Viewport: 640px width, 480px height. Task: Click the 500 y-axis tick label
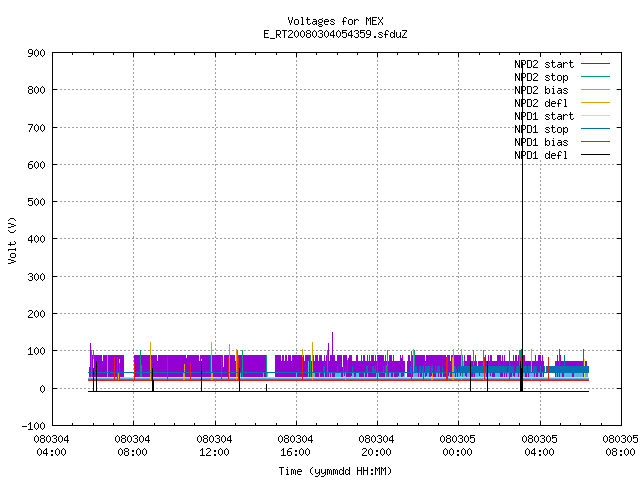coord(36,202)
